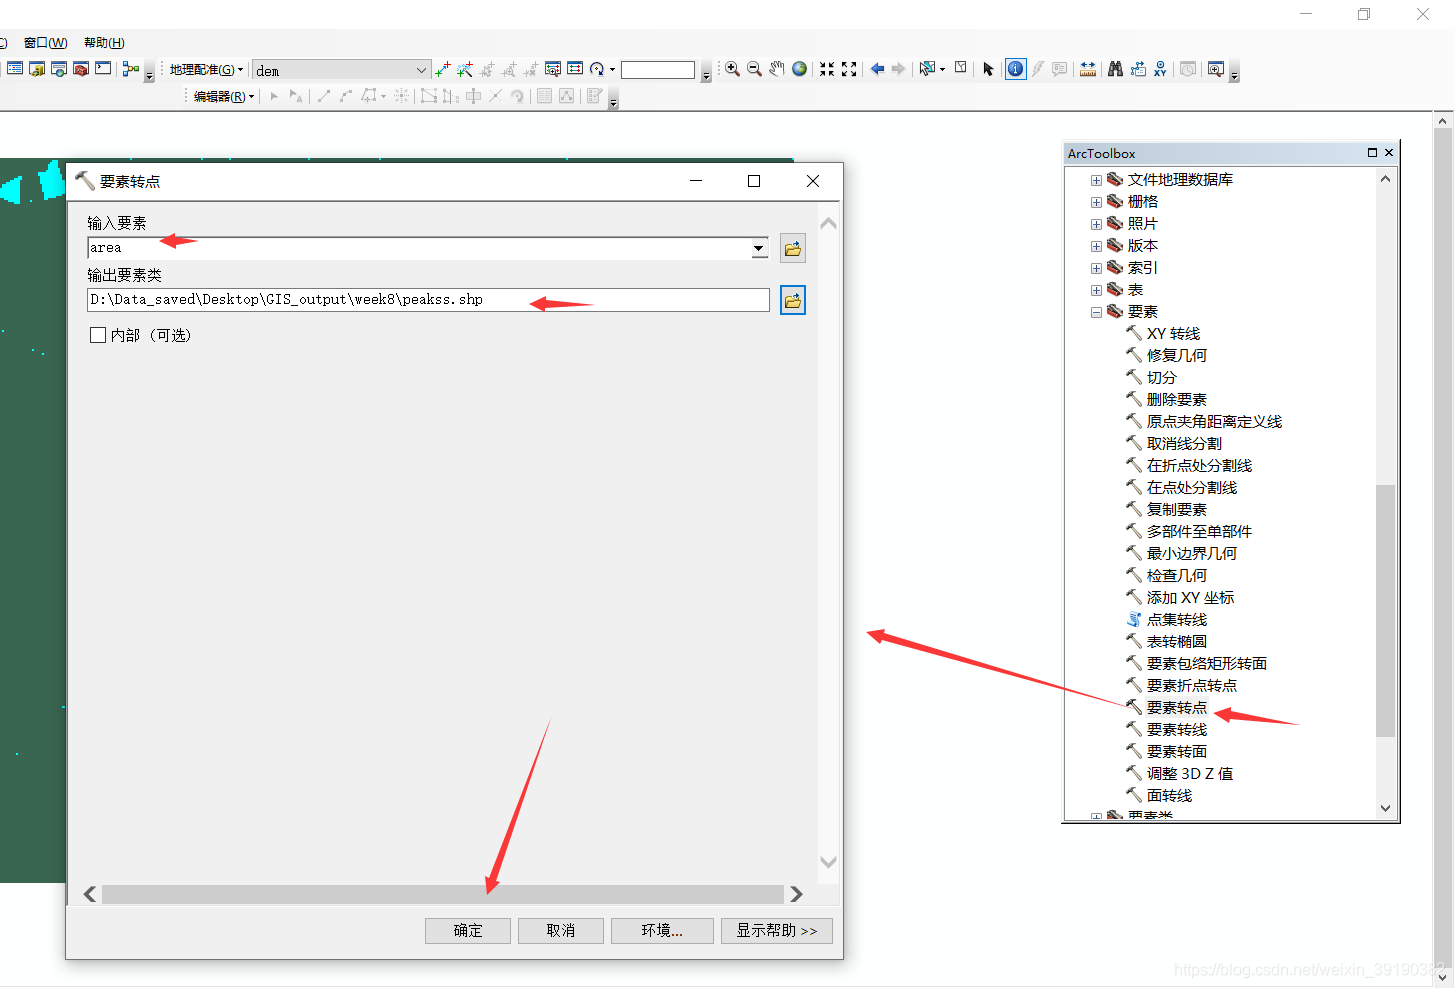Expand the 栅格 toolset

click(x=1096, y=202)
